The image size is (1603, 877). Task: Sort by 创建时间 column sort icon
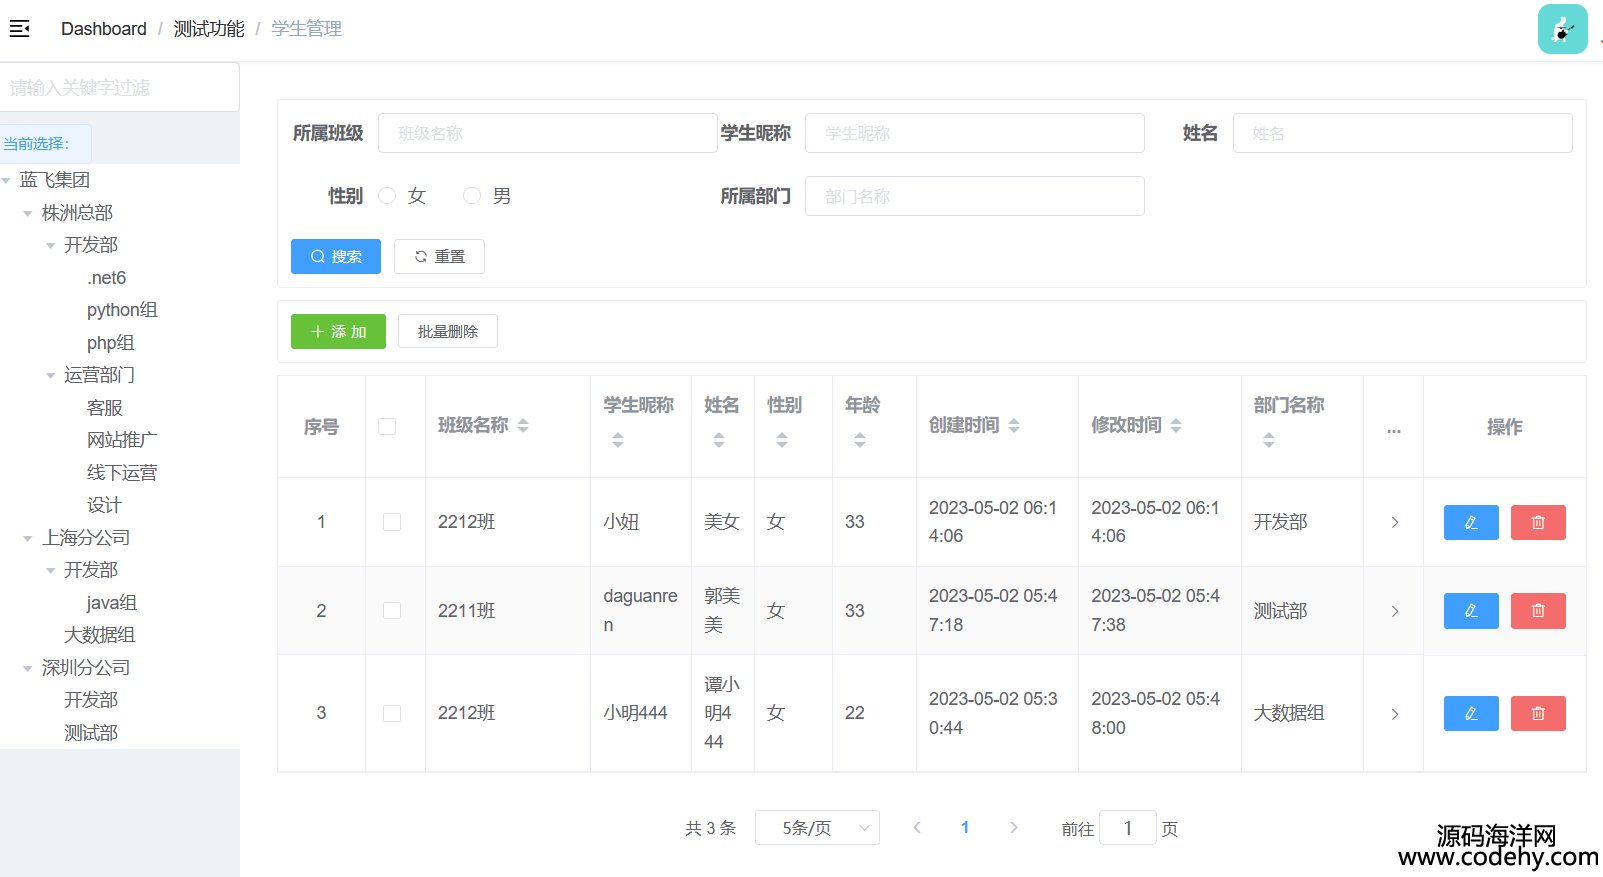tap(1014, 426)
